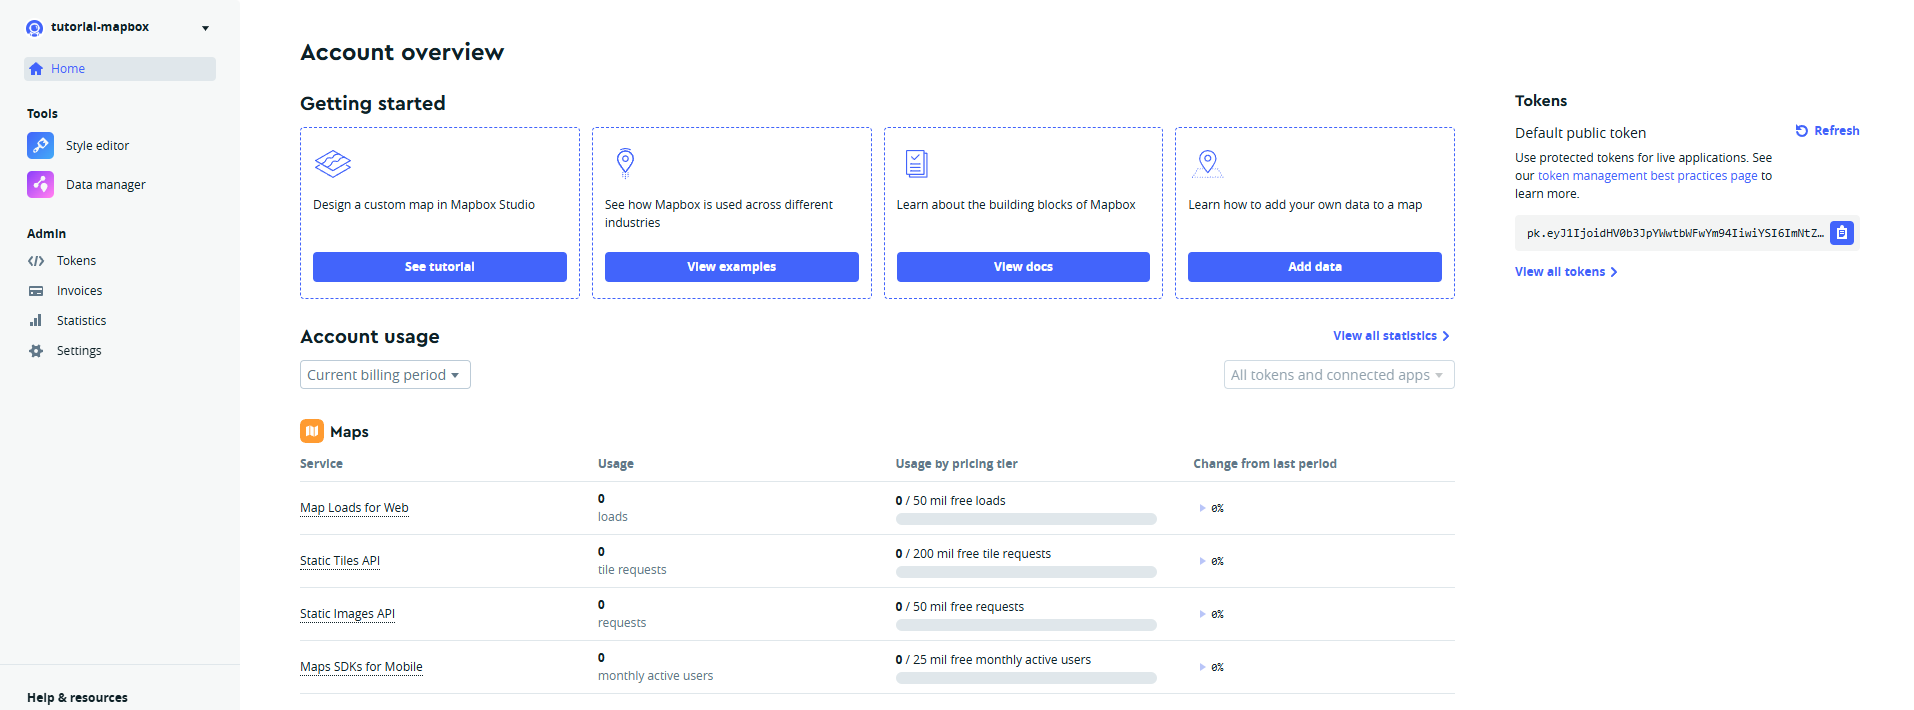Open the All tokens and connected apps dropdown

tap(1339, 375)
